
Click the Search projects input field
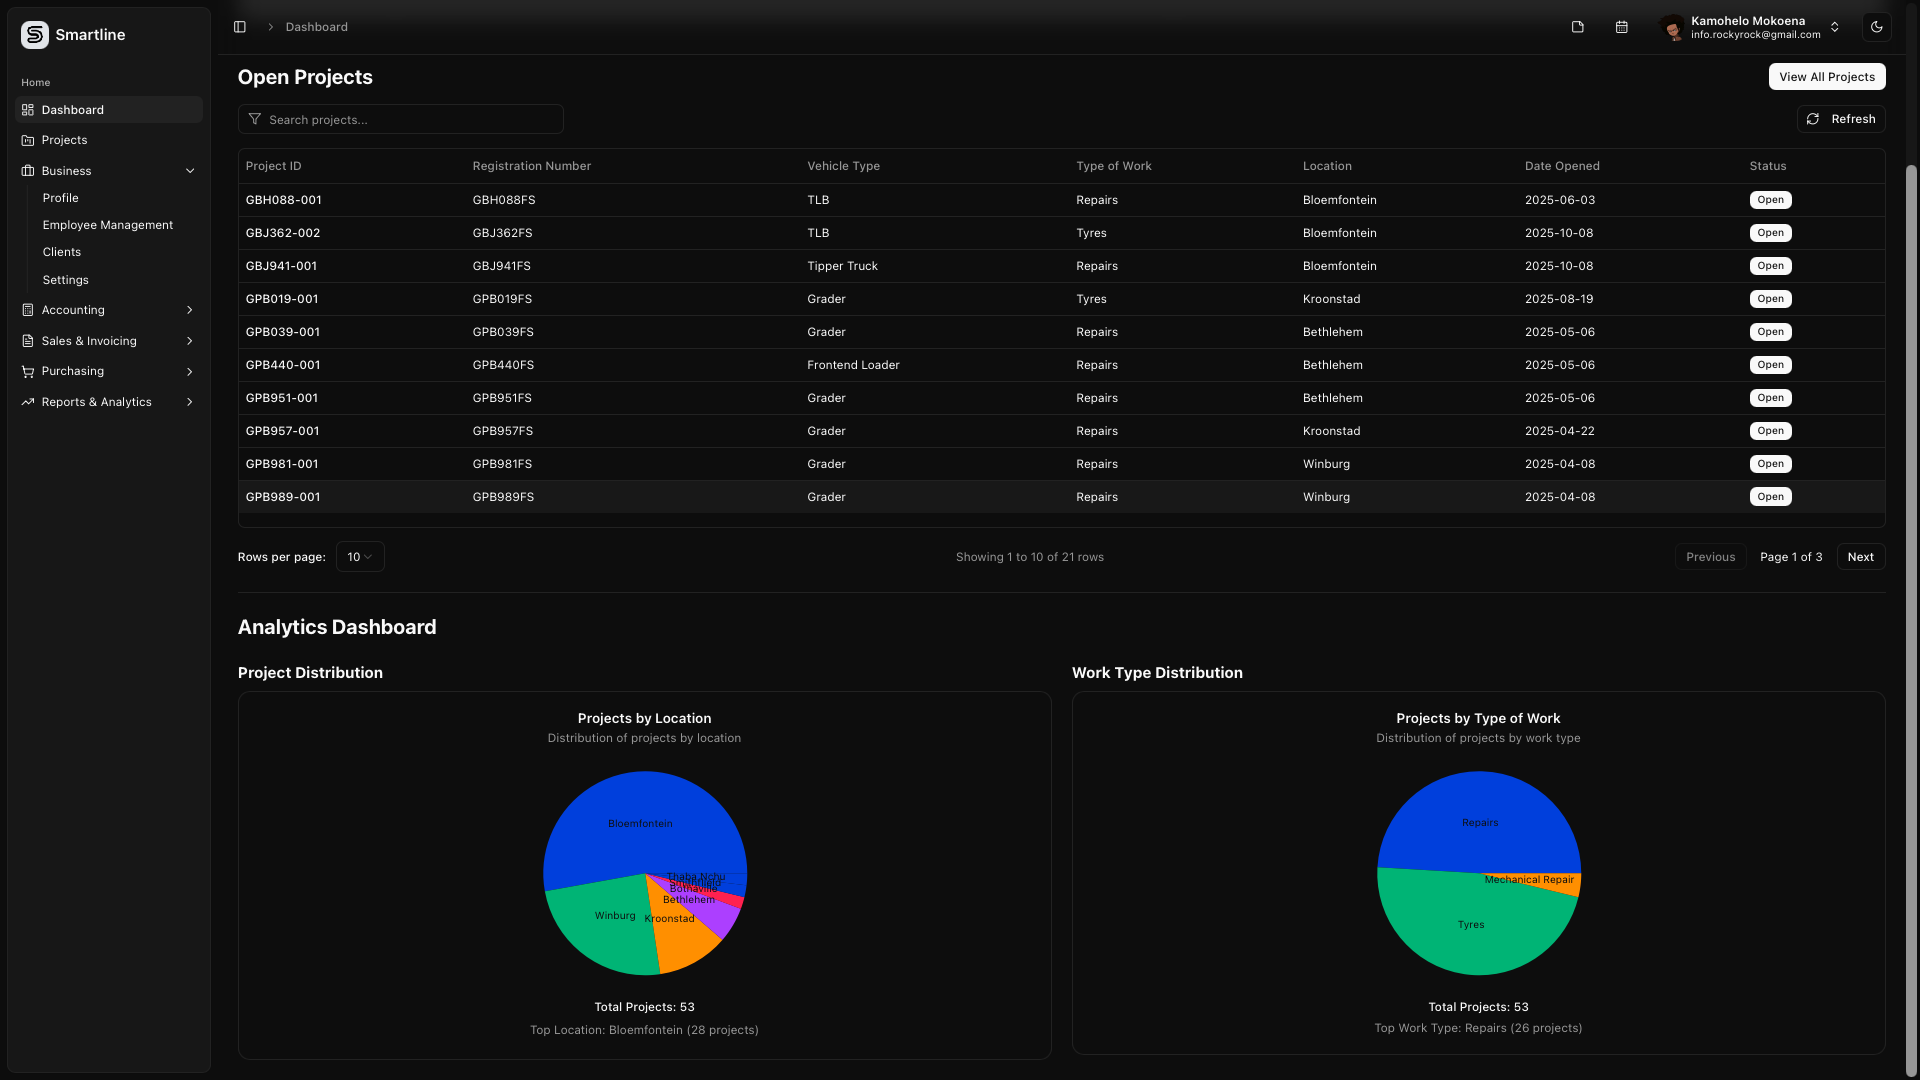[410, 120]
